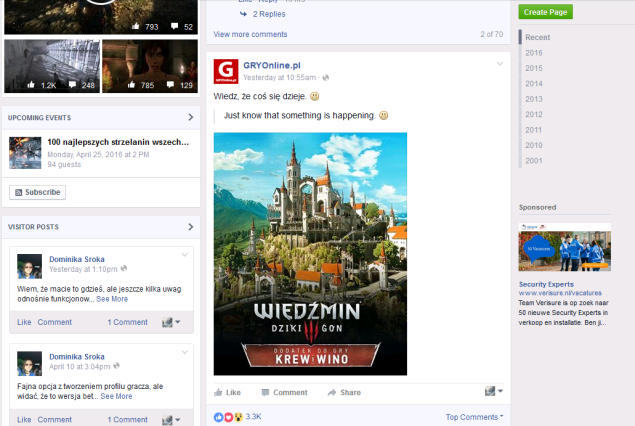635x426 pixels.
Task: Open the 1 Comment link on Dominika's Yesterday post
Action: (x=127, y=322)
